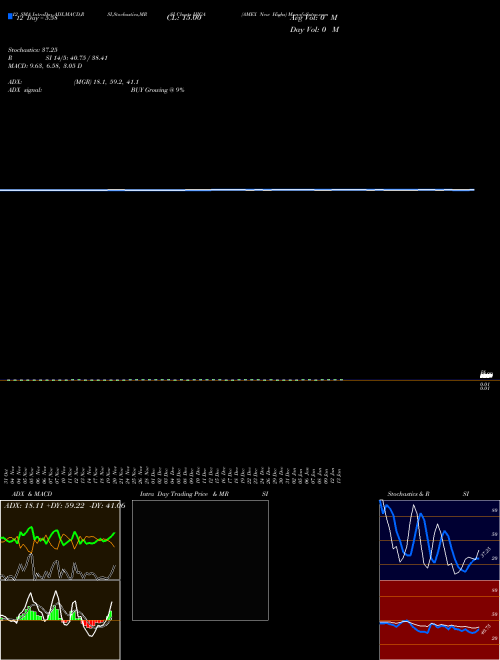Click the 'ADX: 18.11 +DY: 59.22 -DY: 41.06' header
The width and height of the screenshot is (500, 660).
pyautogui.click(x=64, y=506)
